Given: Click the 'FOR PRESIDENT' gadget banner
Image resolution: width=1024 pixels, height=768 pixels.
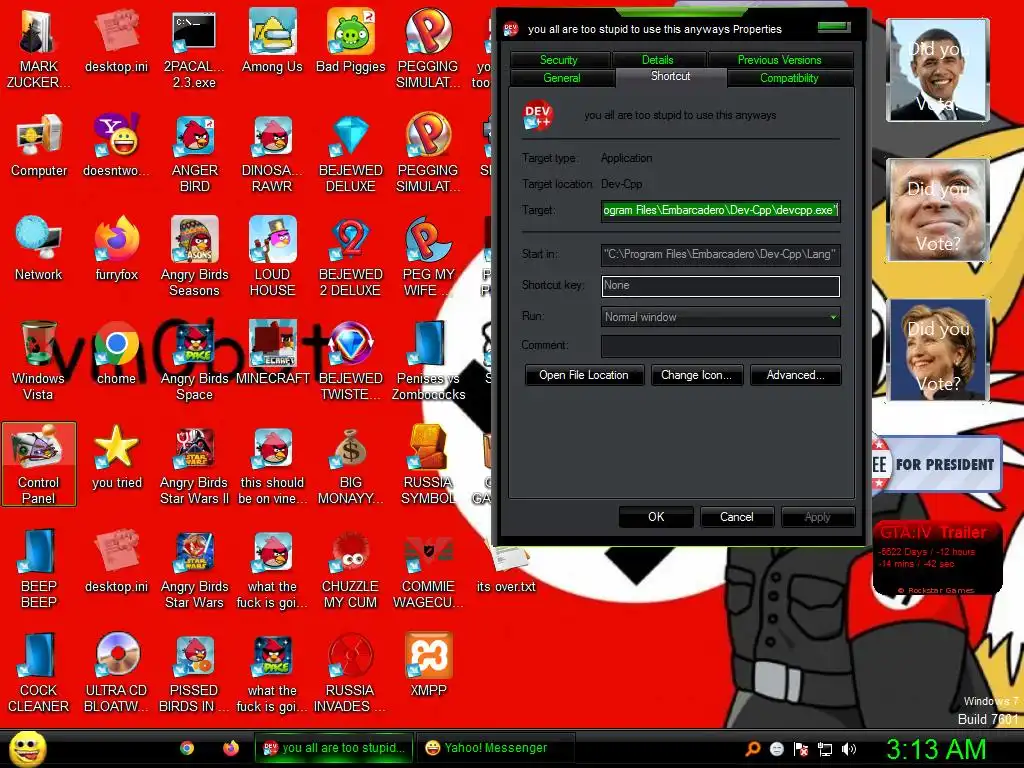Looking at the screenshot, I should coord(936,464).
